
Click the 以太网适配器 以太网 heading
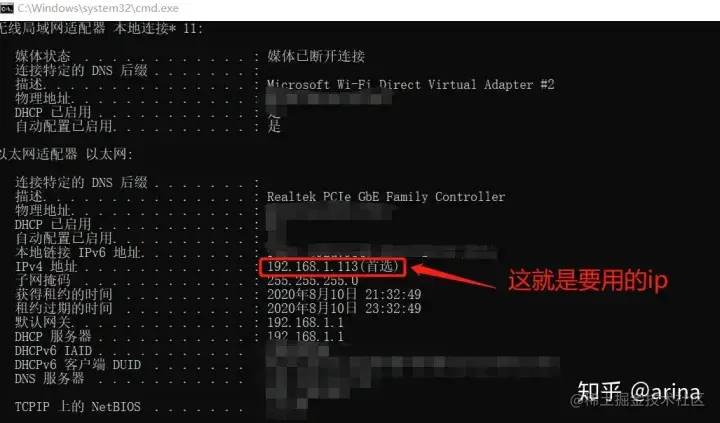[x=66, y=154]
